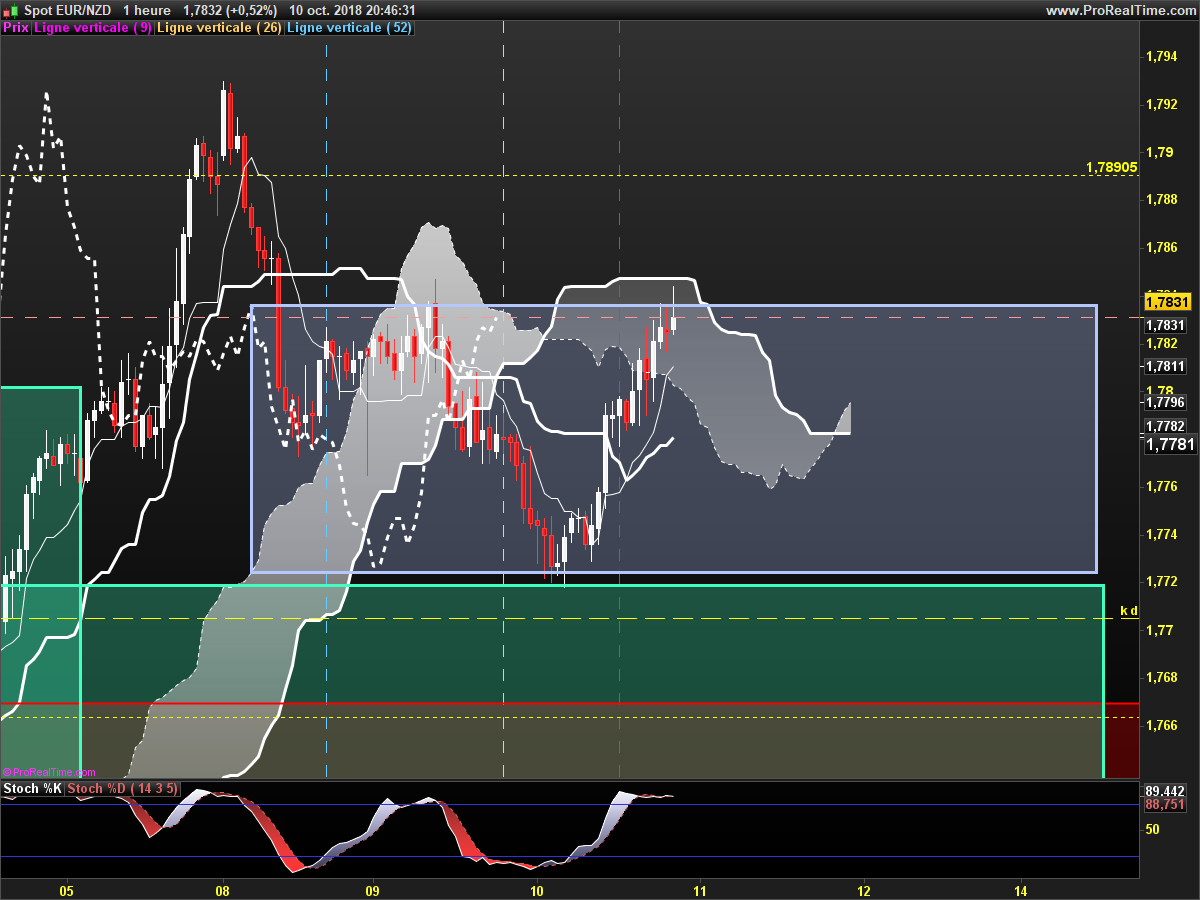Click the 'k d' yellow line label
Viewport: 1200px width, 900px height.
point(1129,610)
